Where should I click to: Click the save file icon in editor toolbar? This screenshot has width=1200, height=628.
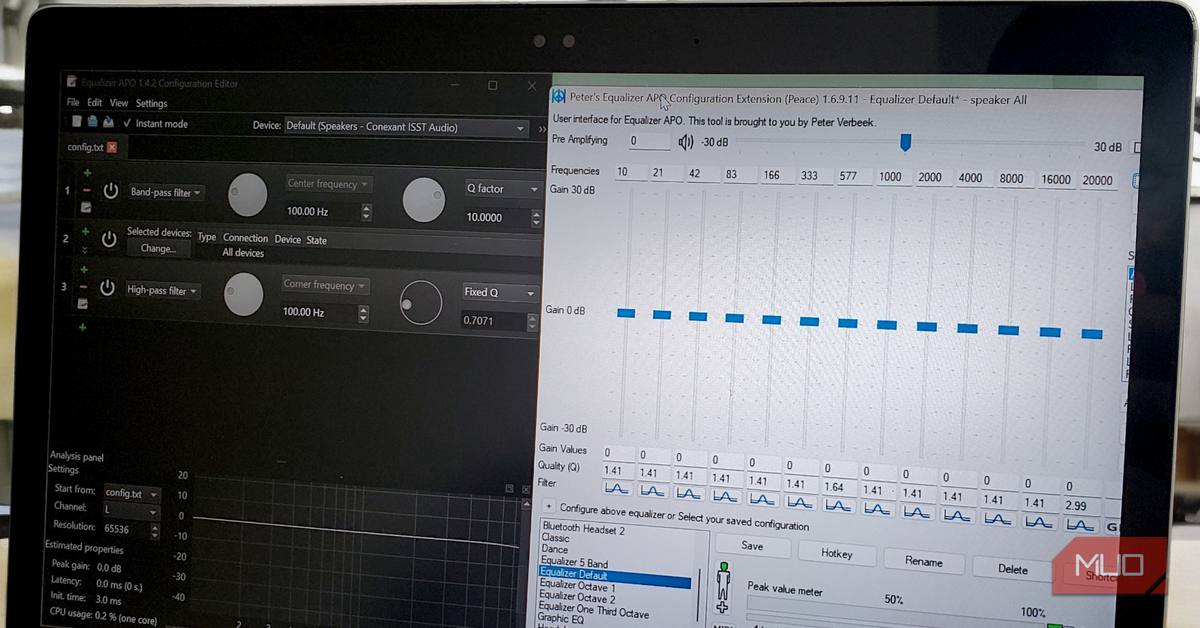[x=108, y=122]
